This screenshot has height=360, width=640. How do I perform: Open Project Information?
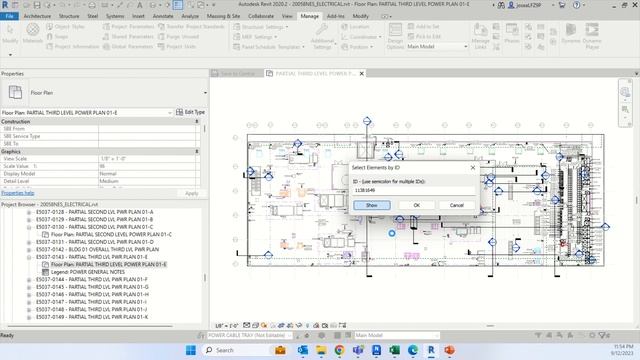[x=73, y=47]
